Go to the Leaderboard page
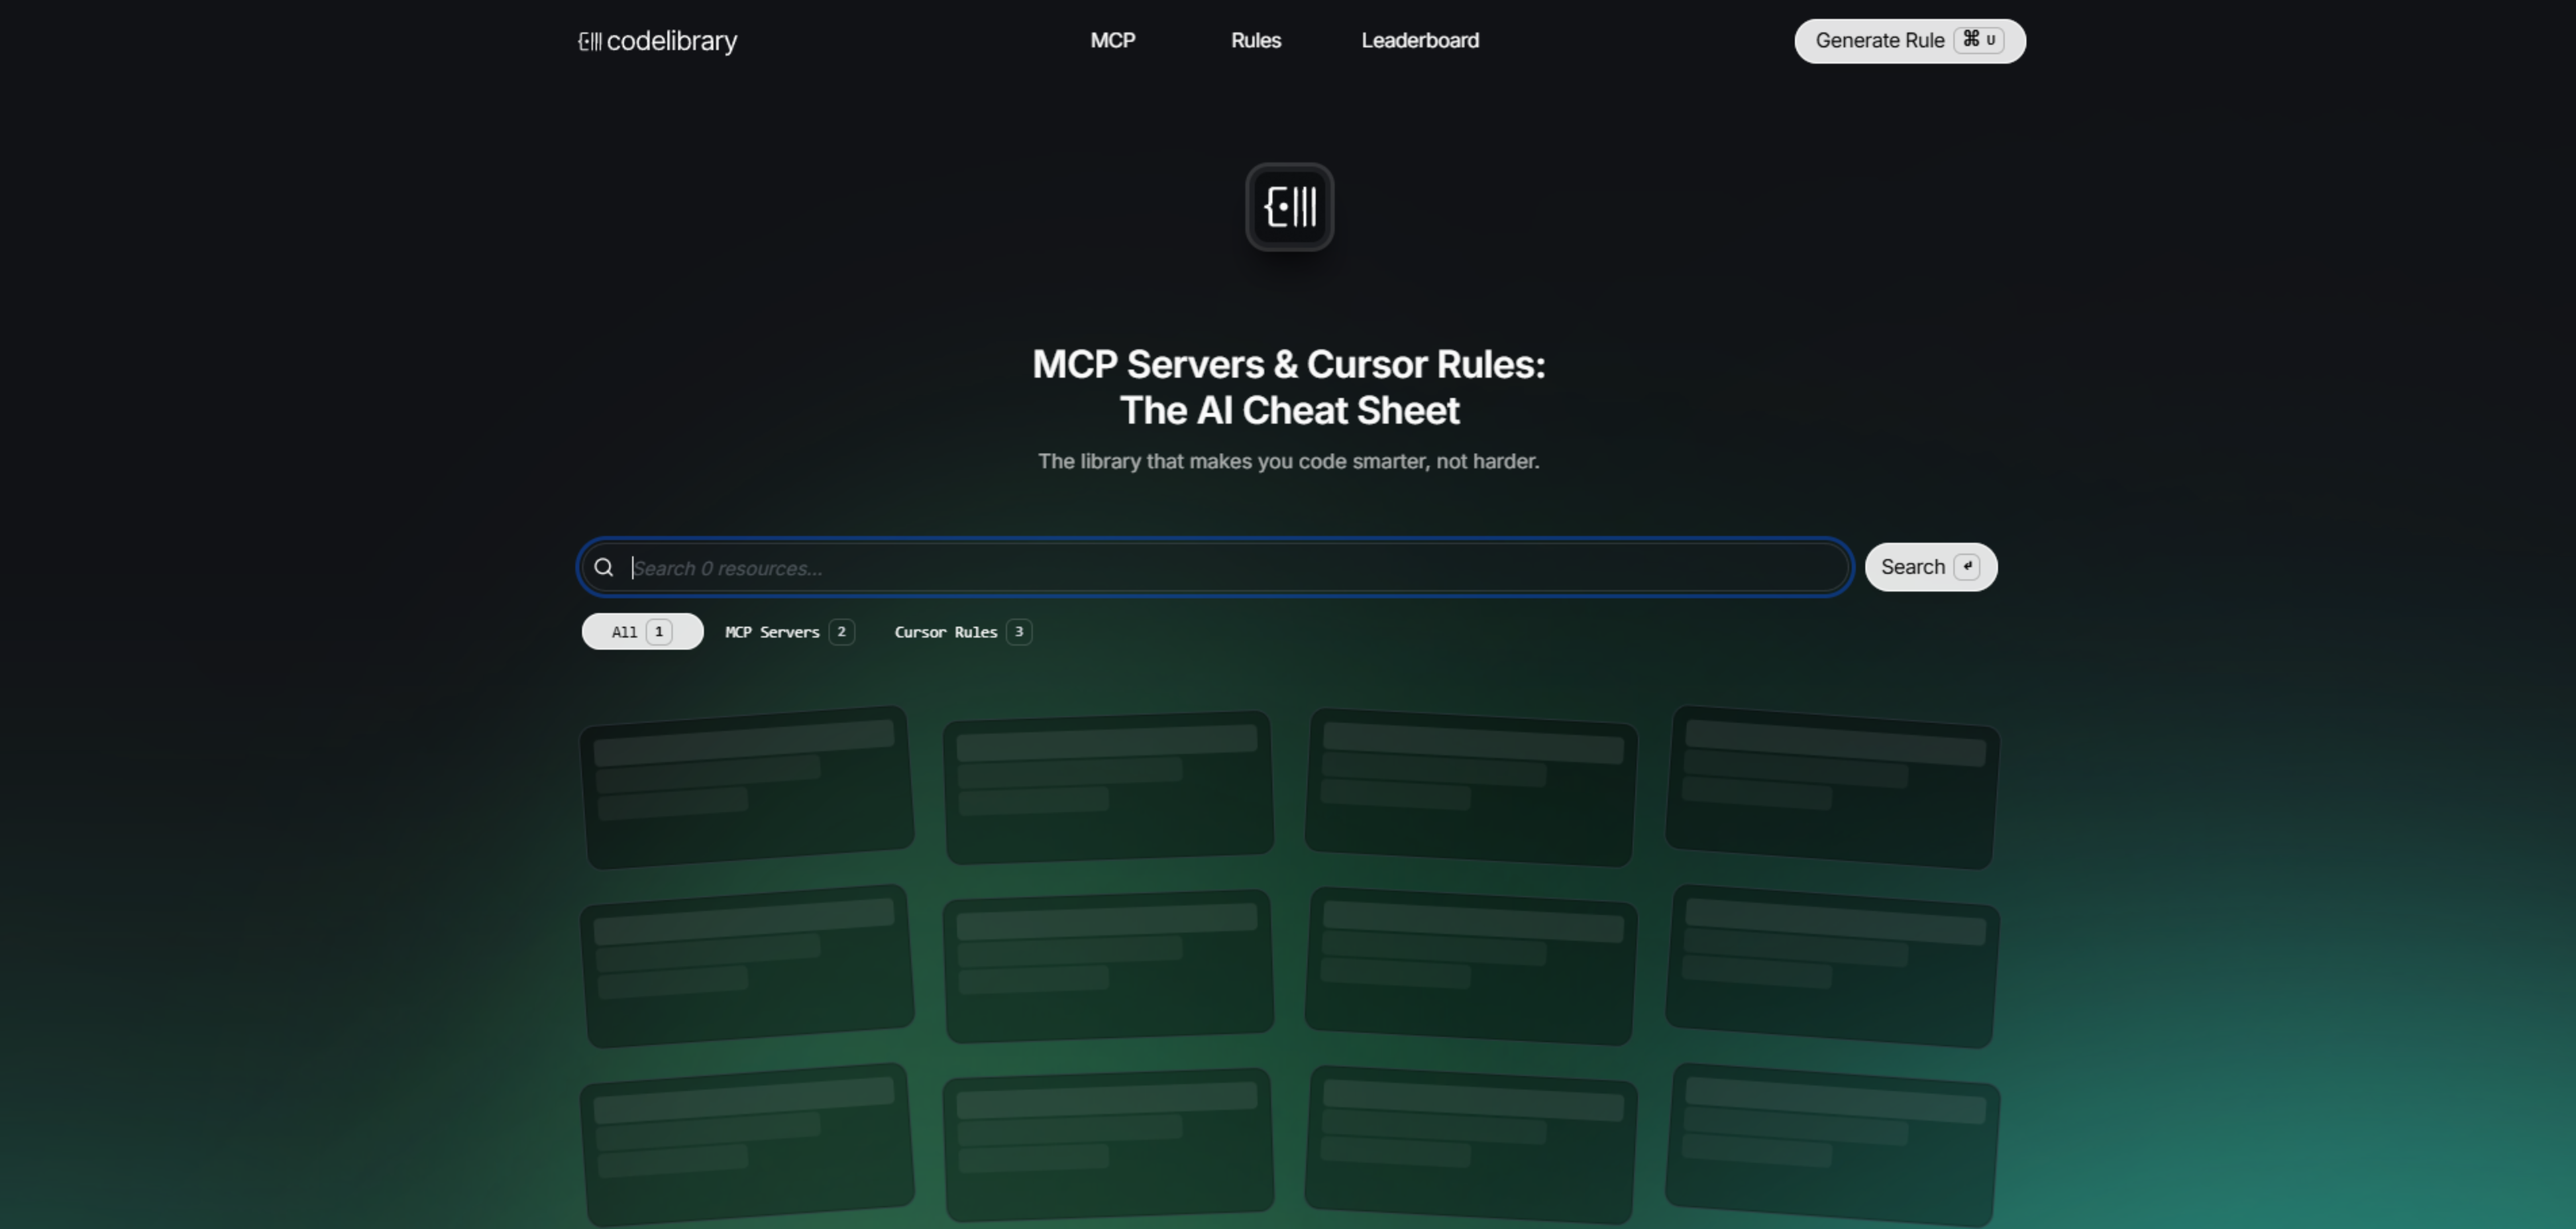2576x1229 pixels. click(1419, 41)
